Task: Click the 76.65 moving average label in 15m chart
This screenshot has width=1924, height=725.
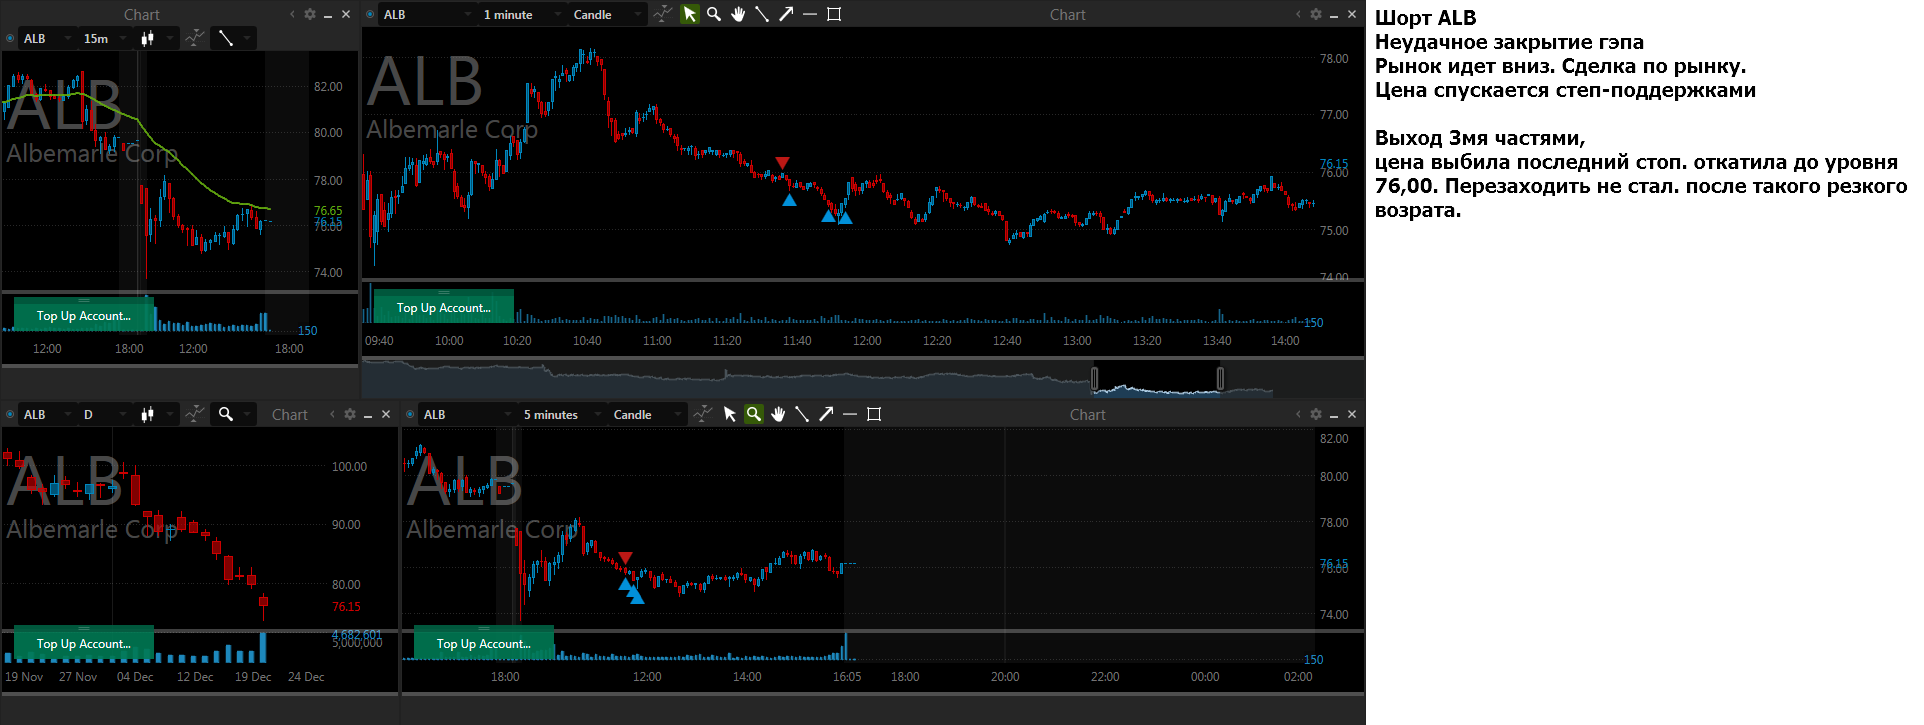Action: [328, 211]
